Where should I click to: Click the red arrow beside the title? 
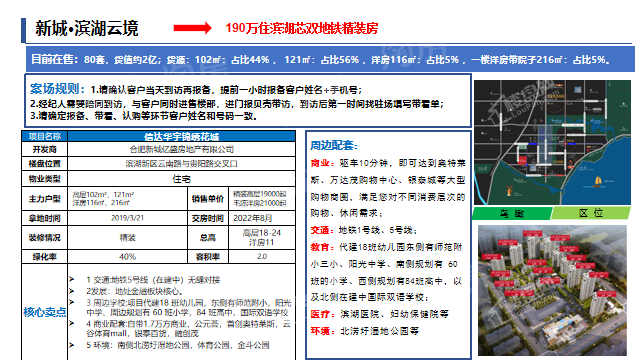click(x=193, y=28)
